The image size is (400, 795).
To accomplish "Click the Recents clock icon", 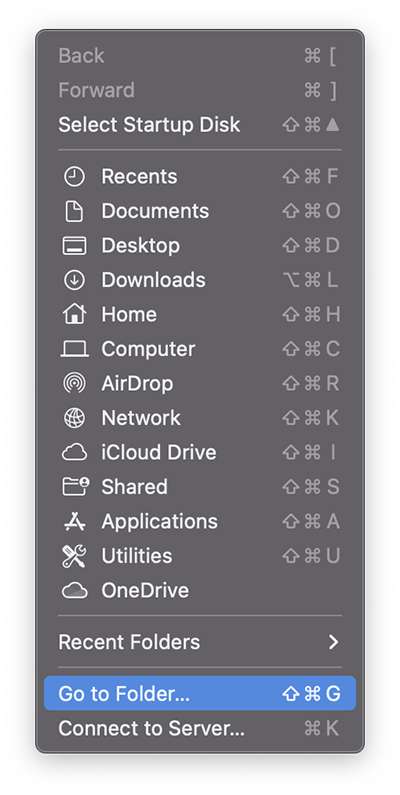I will 75,177.
